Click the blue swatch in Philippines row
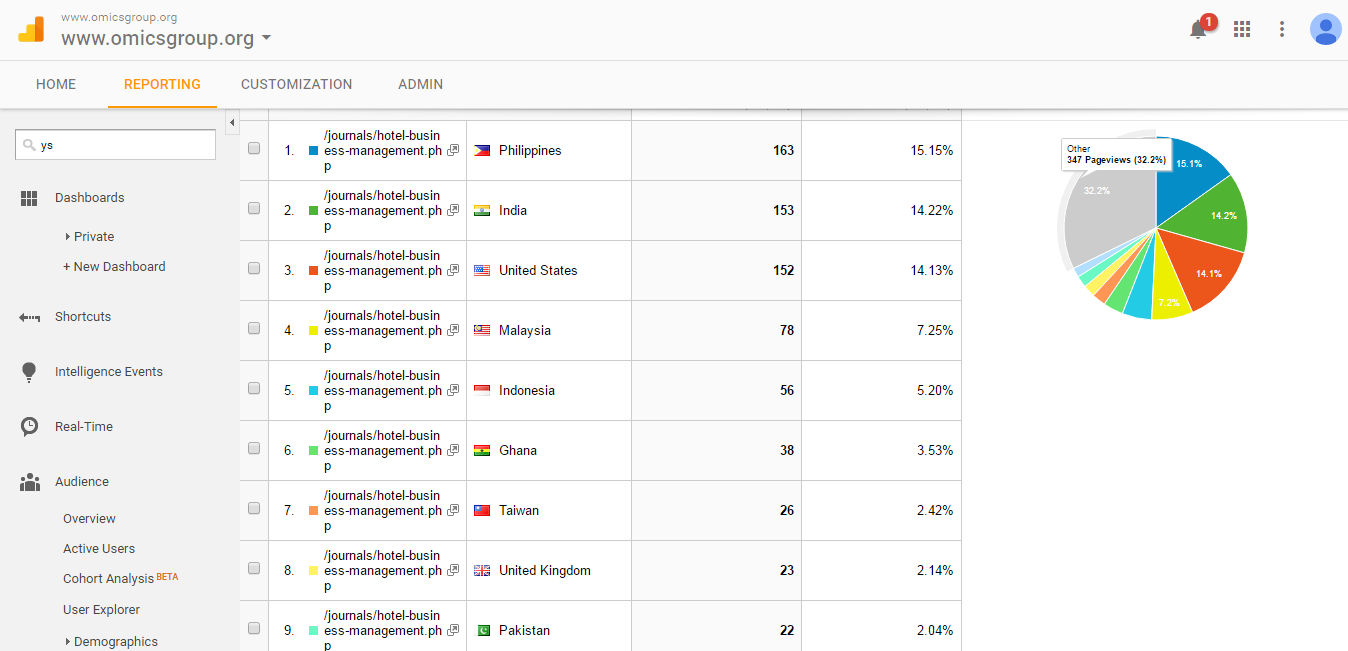Viewport: 1348px width, 651px height. (313, 151)
